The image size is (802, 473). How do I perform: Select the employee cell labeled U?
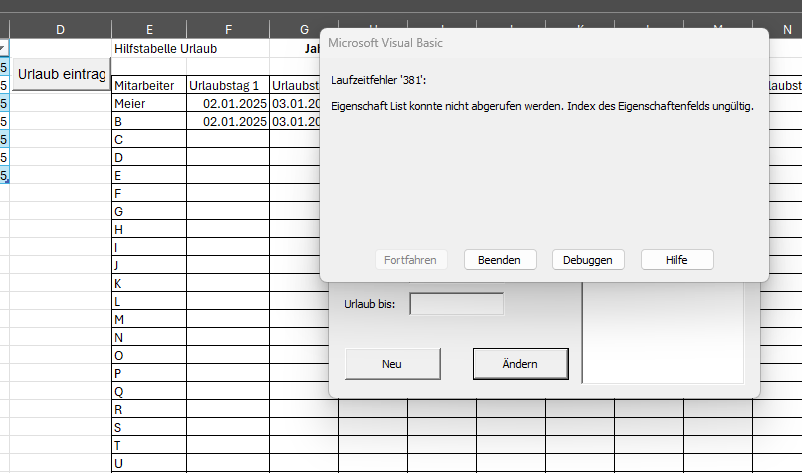pos(148,463)
